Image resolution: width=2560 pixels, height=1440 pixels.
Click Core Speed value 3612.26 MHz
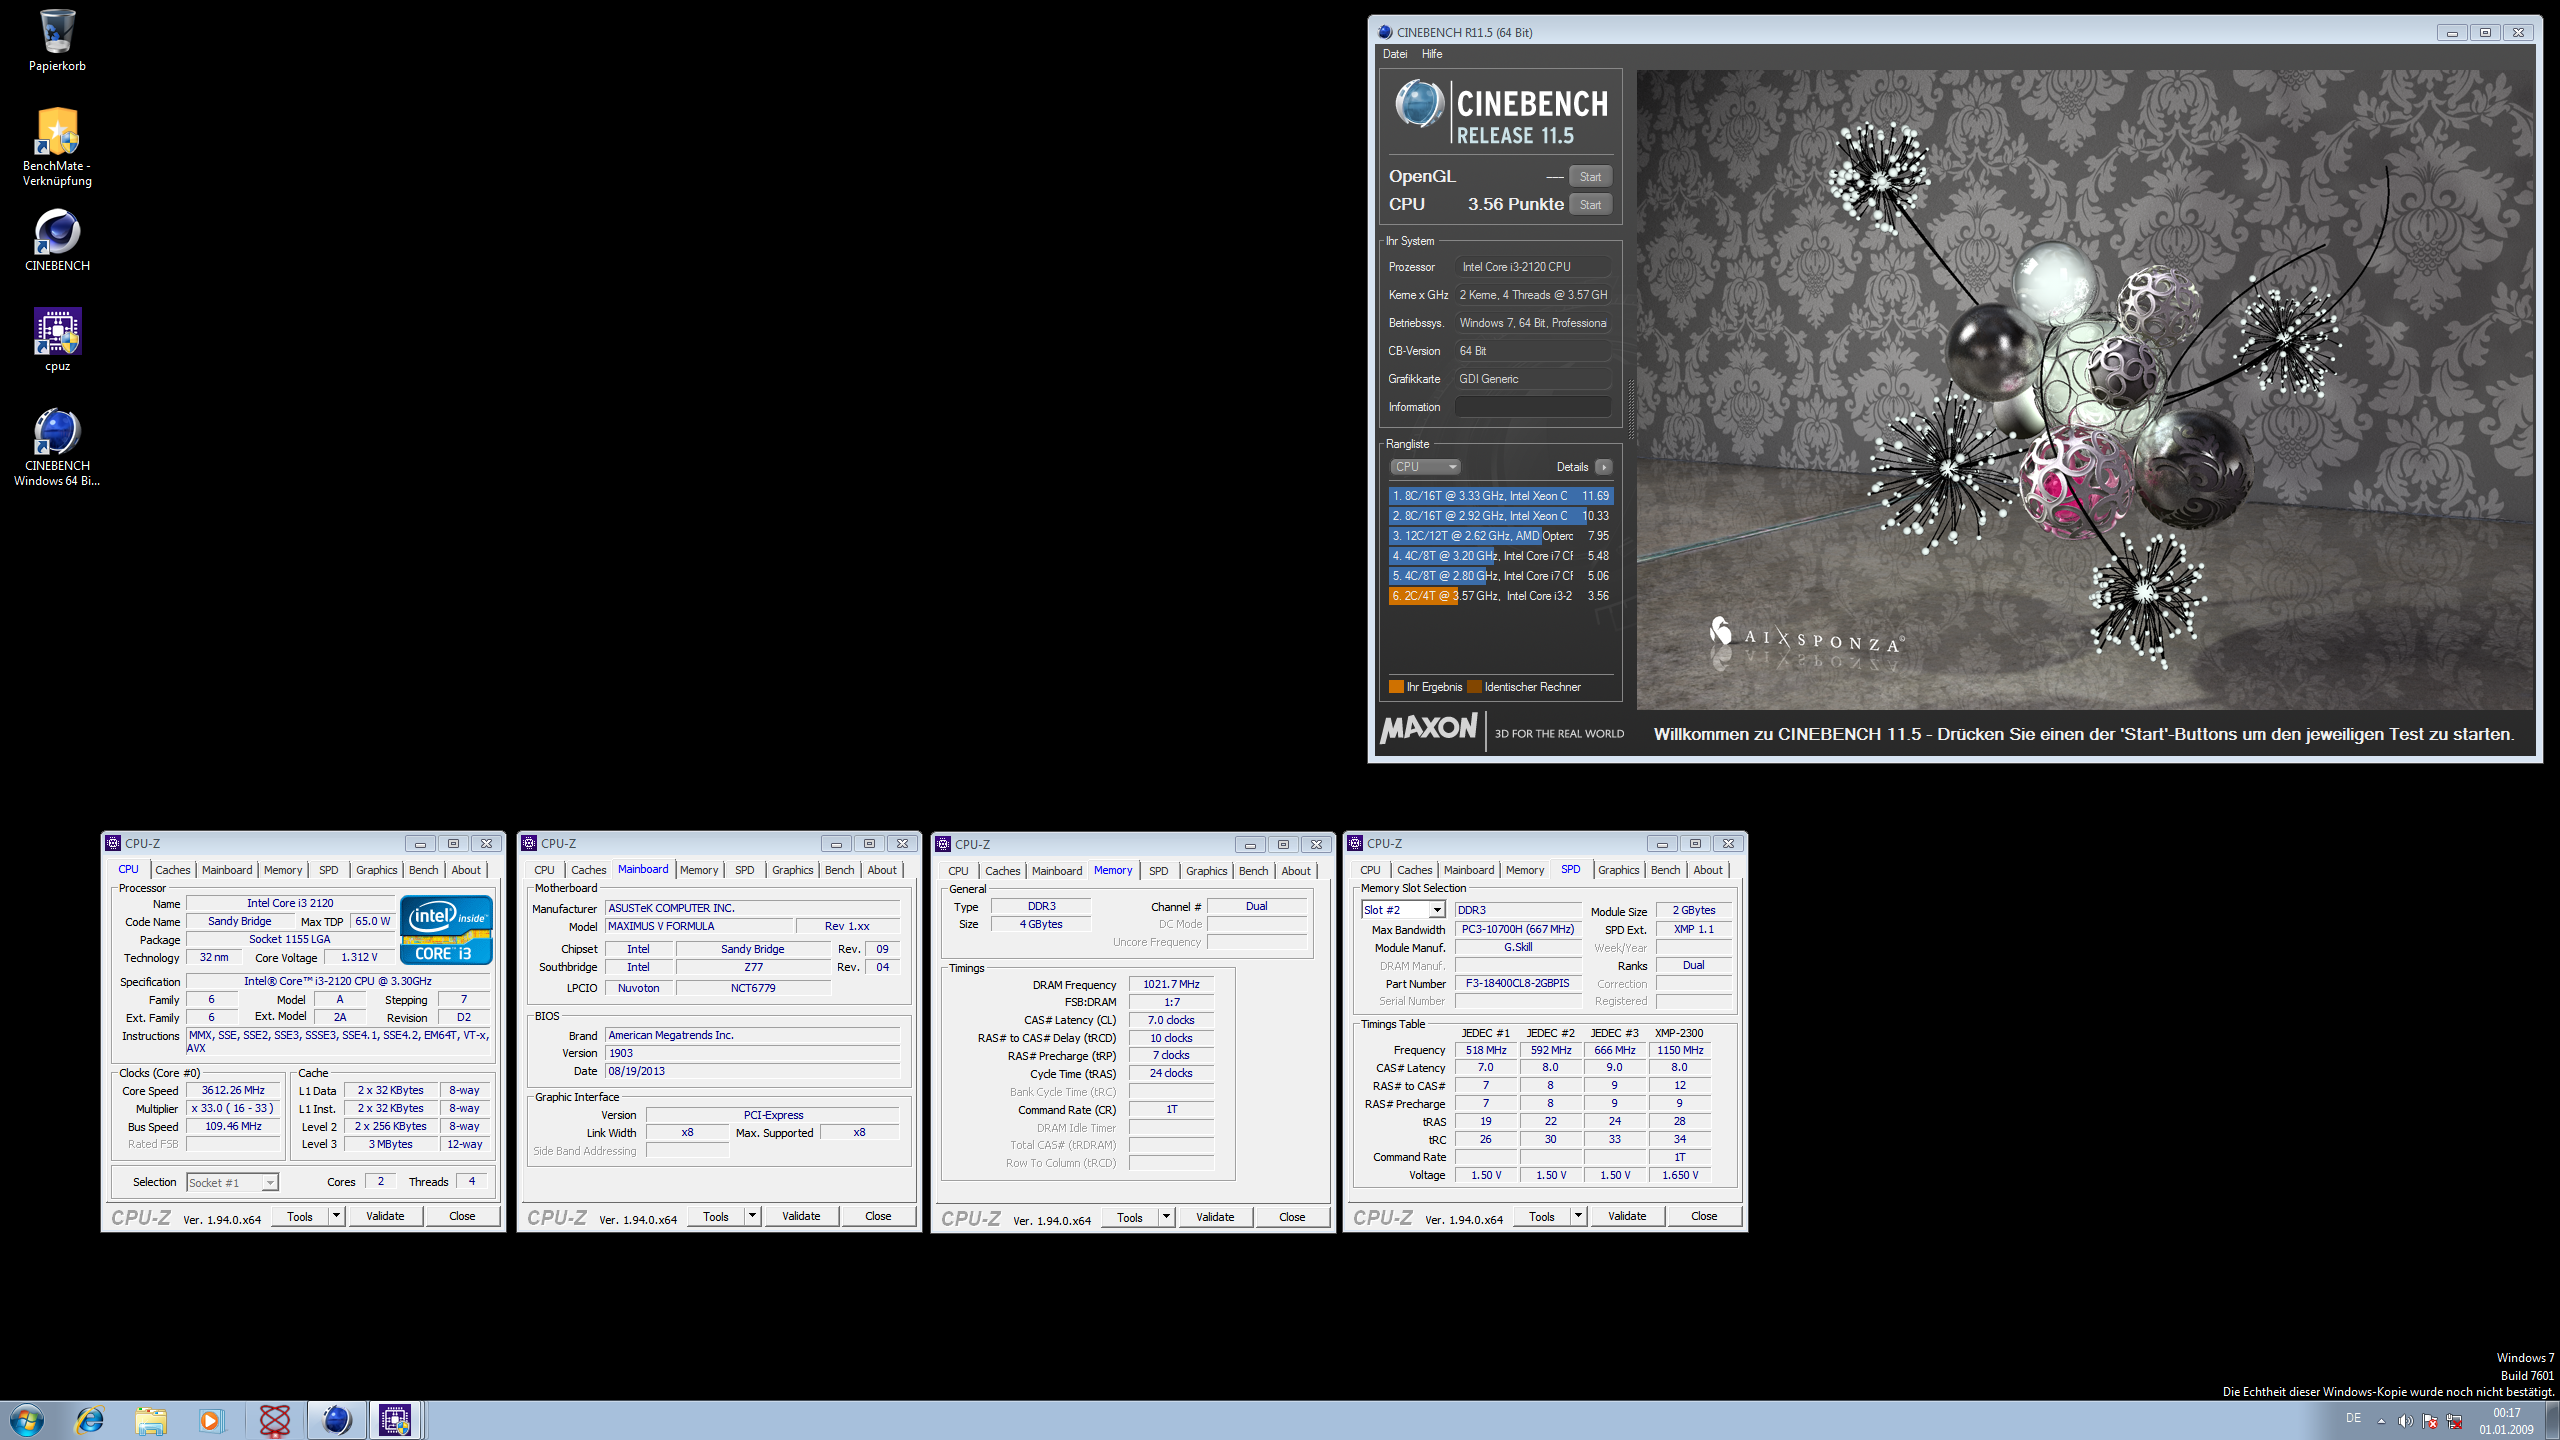pyautogui.click(x=234, y=1091)
